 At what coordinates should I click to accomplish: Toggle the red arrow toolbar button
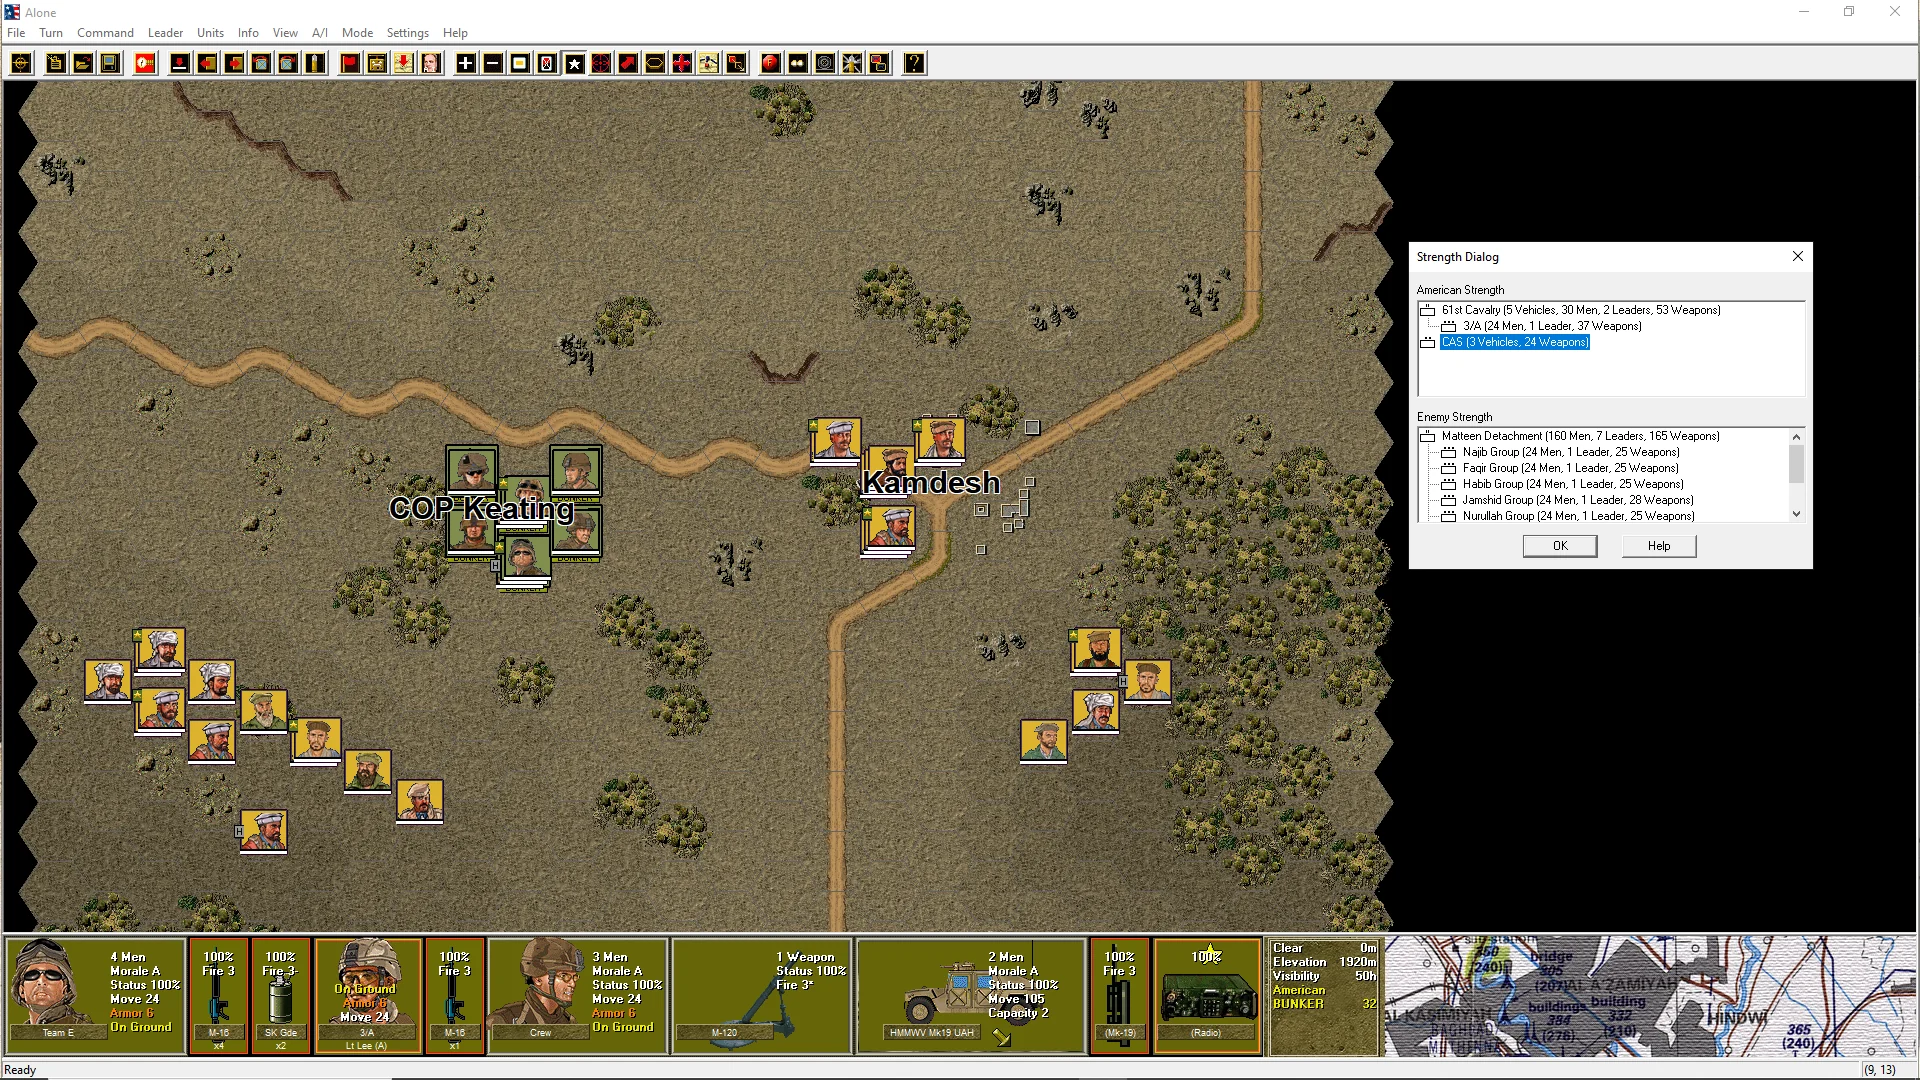pyautogui.click(x=627, y=64)
